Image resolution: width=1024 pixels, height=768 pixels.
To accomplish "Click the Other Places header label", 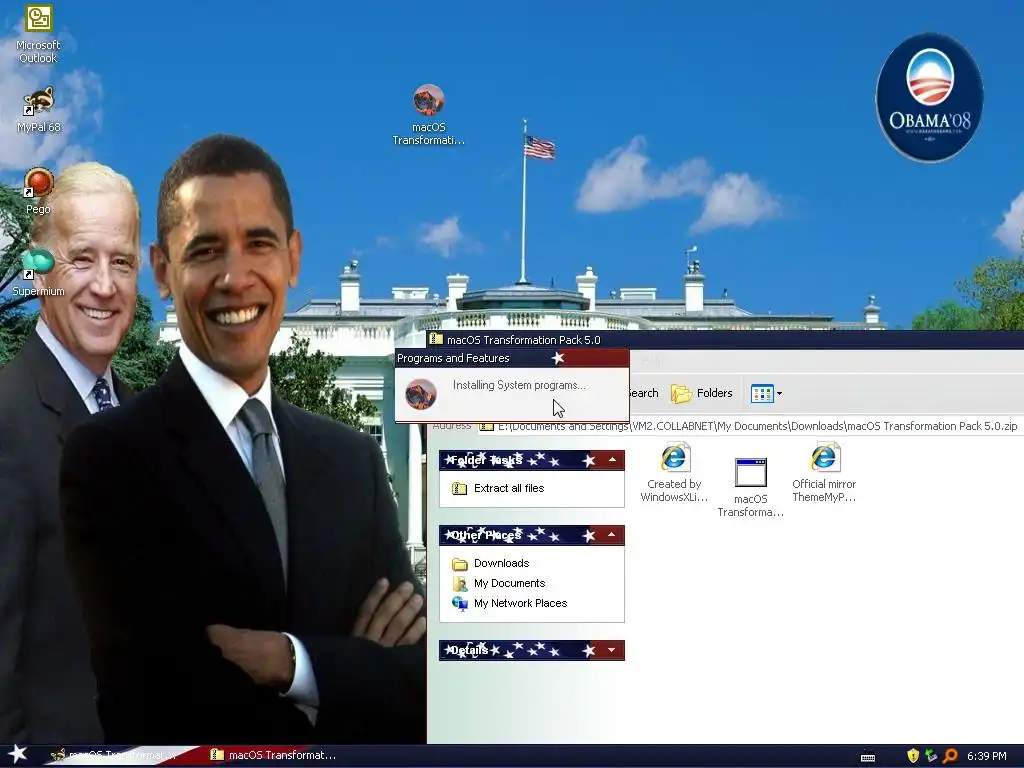I will [x=487, y=536].
